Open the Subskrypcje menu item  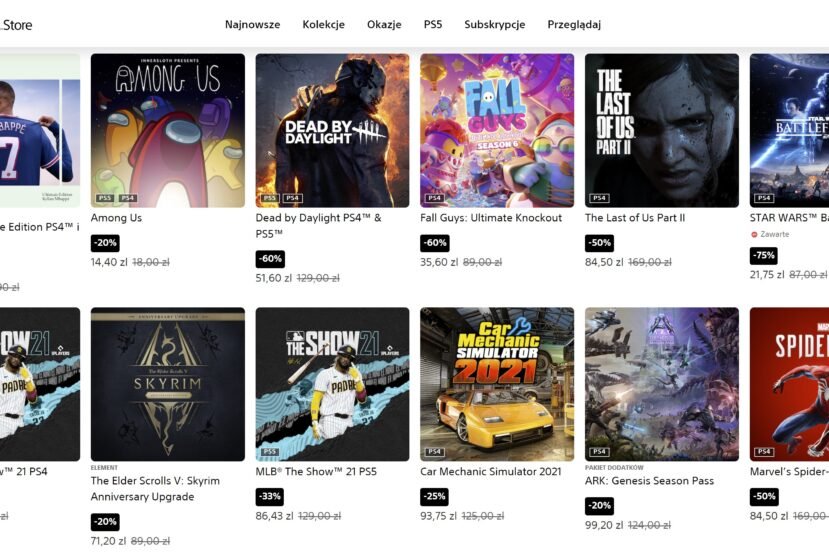click(494, 24)
